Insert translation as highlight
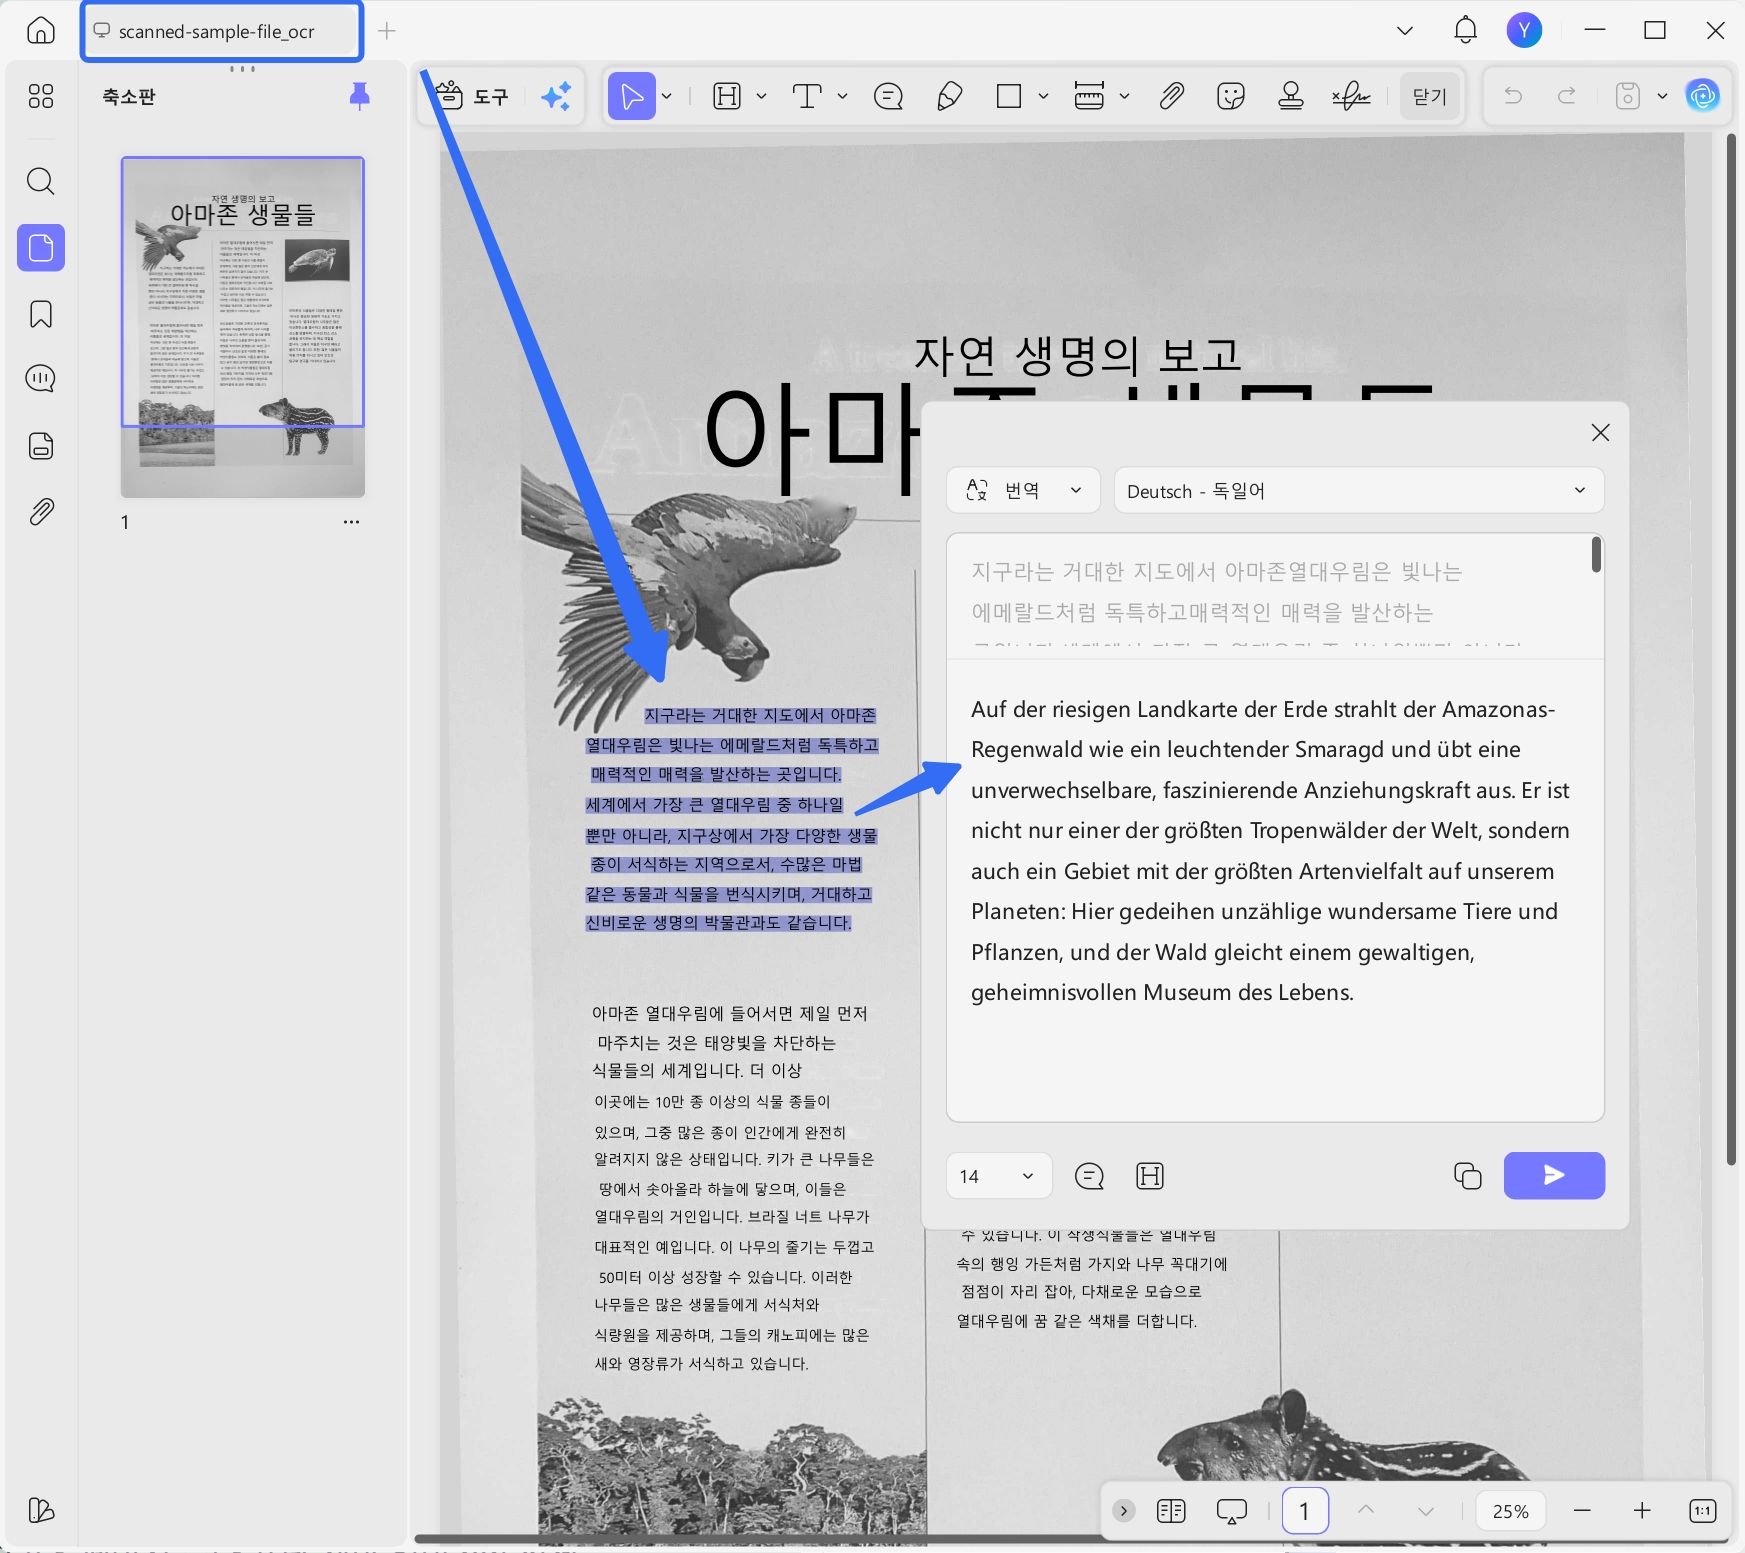The image size is (1745, 1553). tap(1150, 1176)
